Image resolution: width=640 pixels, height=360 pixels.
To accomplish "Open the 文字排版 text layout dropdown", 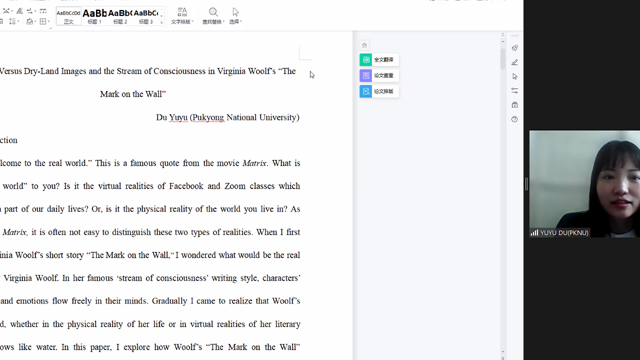I will 182,16.
